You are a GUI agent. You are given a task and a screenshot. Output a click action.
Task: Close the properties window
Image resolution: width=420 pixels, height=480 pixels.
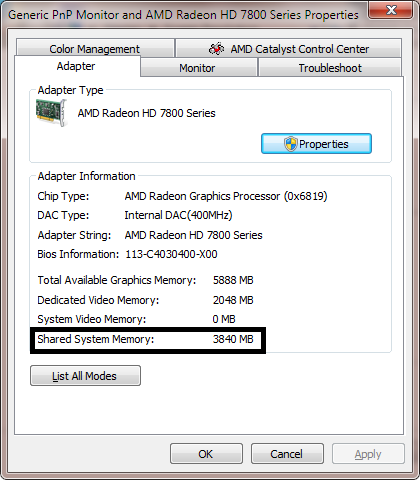coord(391,10)
